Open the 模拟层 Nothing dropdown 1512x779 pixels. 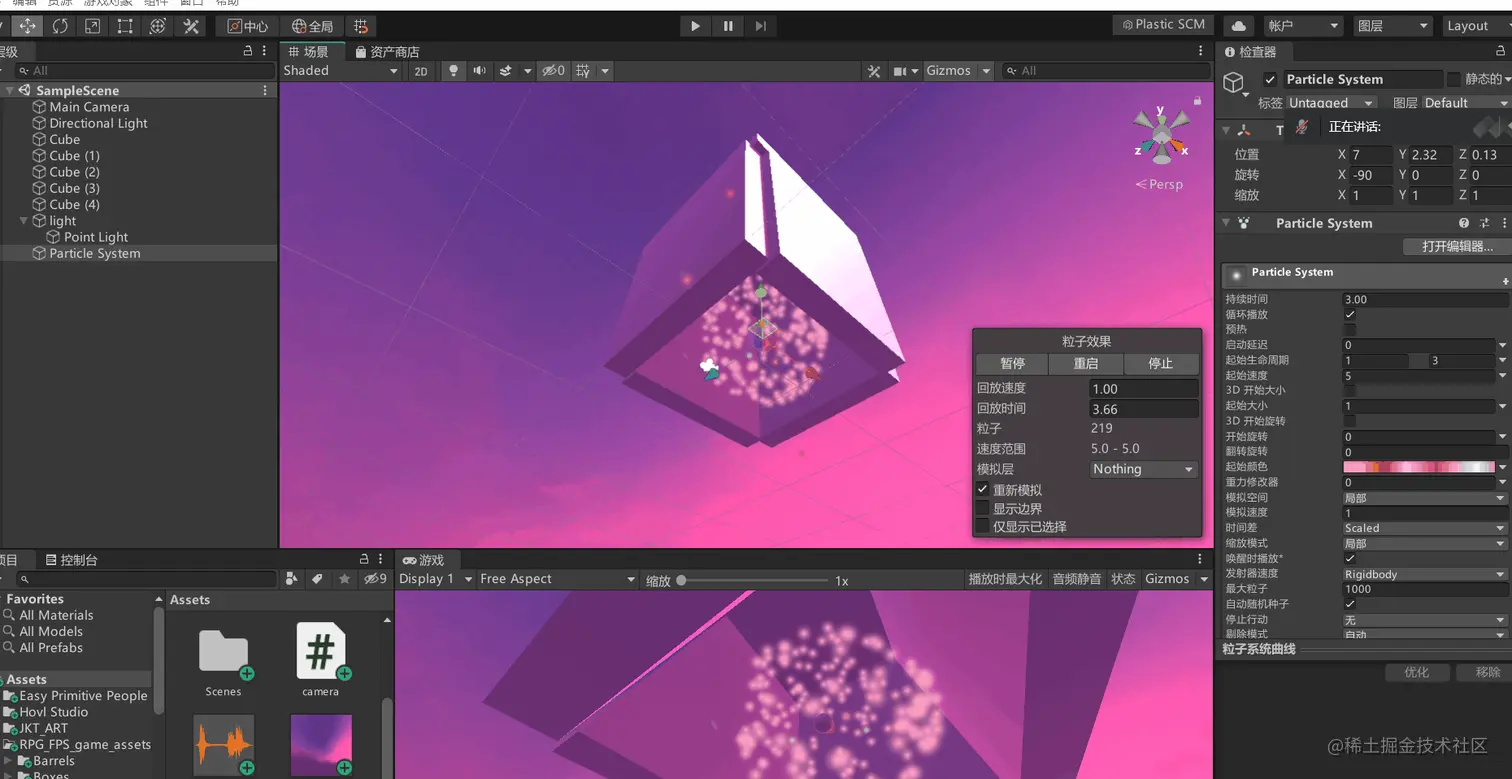pyautogui.click(x=1143, y=469)
